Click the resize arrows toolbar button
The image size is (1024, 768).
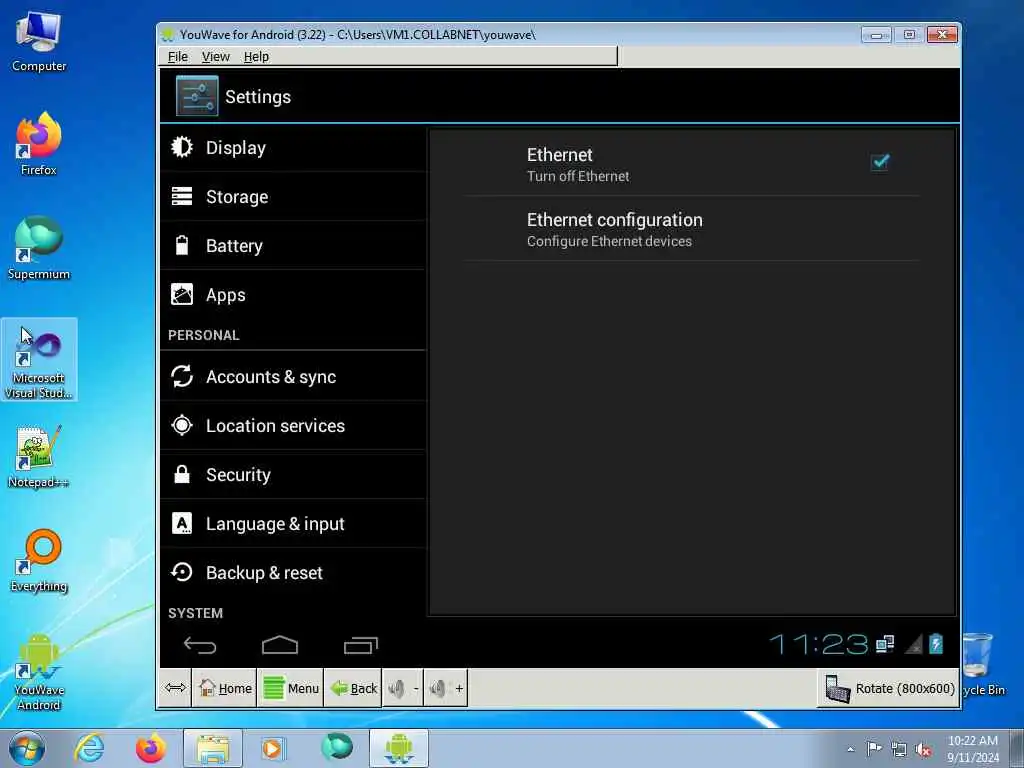coord(175,688)
